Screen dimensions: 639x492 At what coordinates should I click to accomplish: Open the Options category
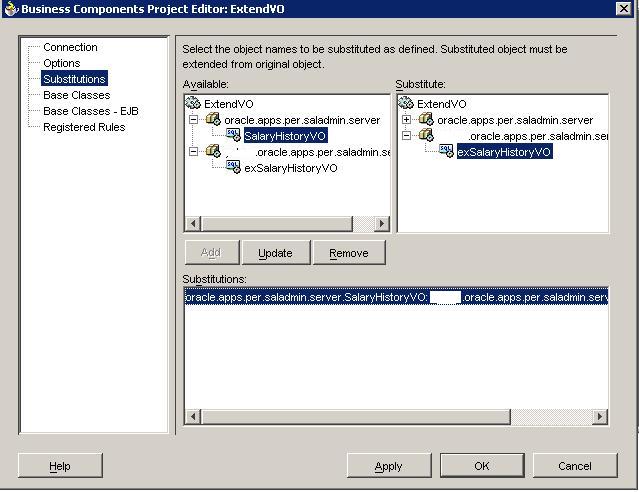[62, 63]
